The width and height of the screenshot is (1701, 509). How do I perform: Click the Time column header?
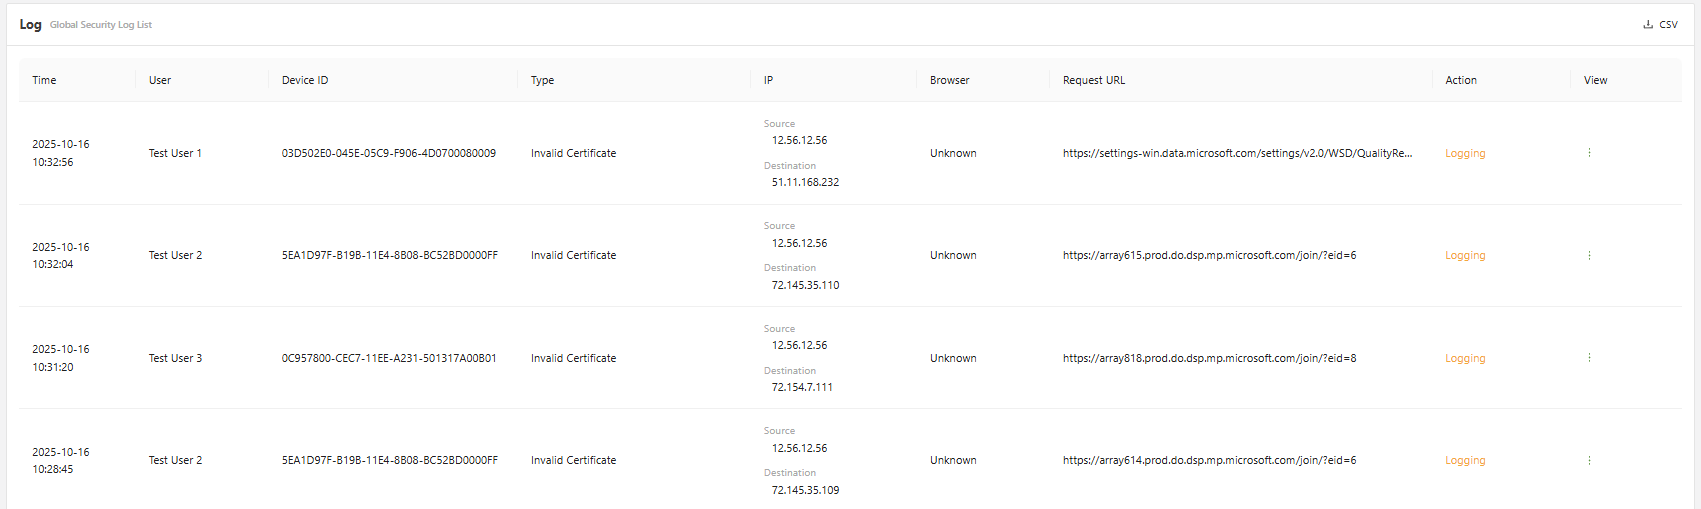44,80
